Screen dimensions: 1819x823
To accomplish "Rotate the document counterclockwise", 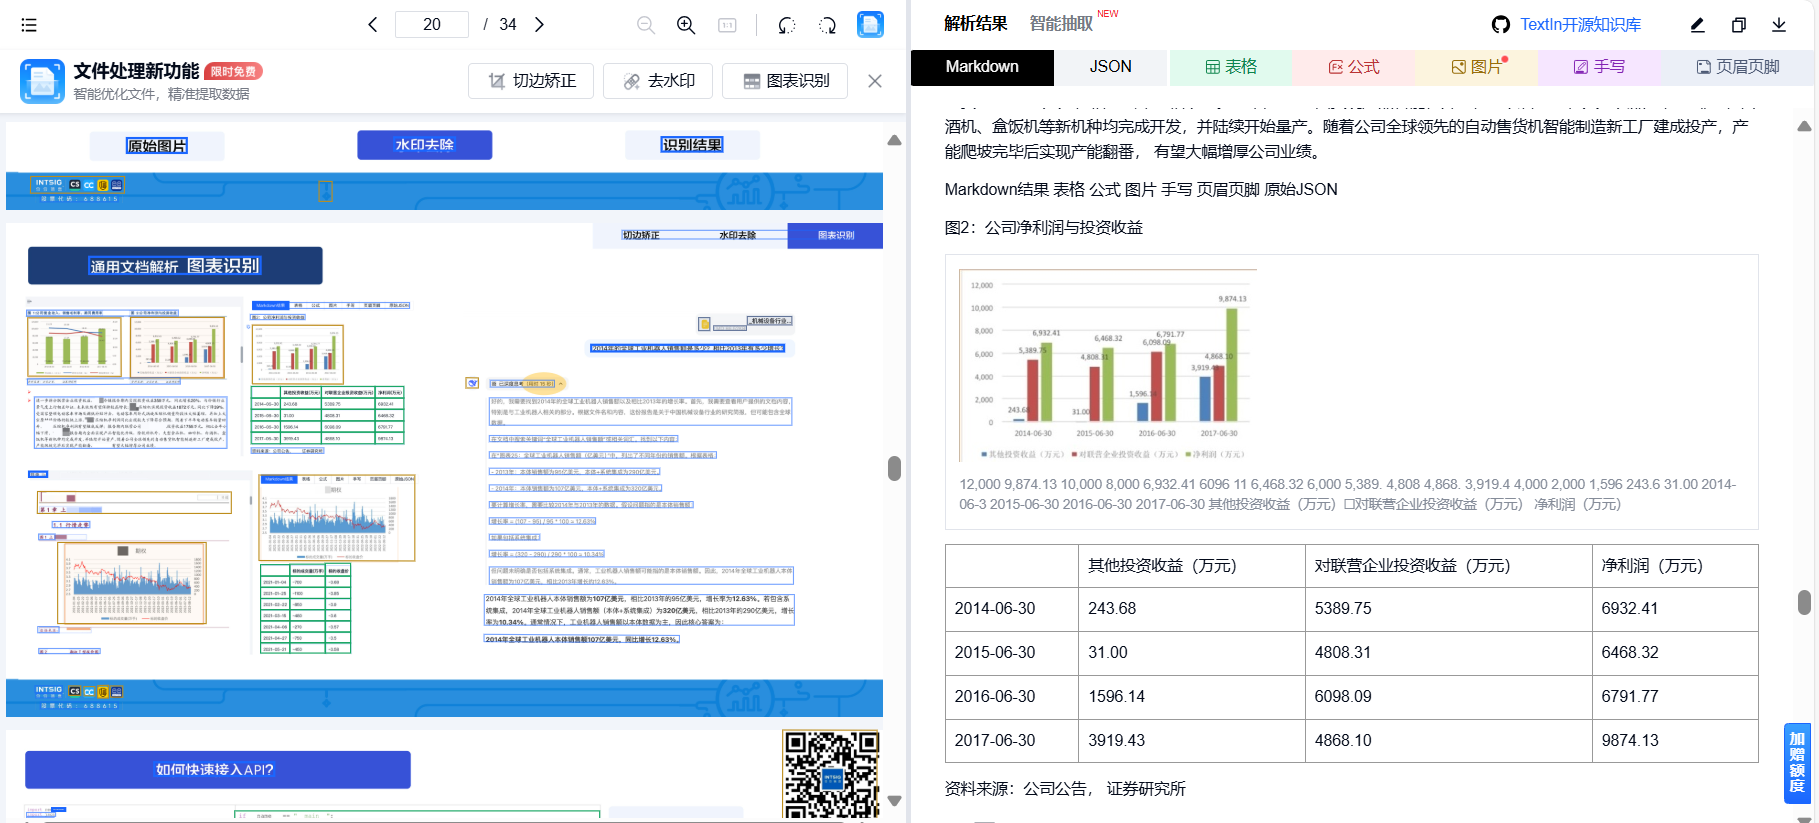I will (786, 25).
